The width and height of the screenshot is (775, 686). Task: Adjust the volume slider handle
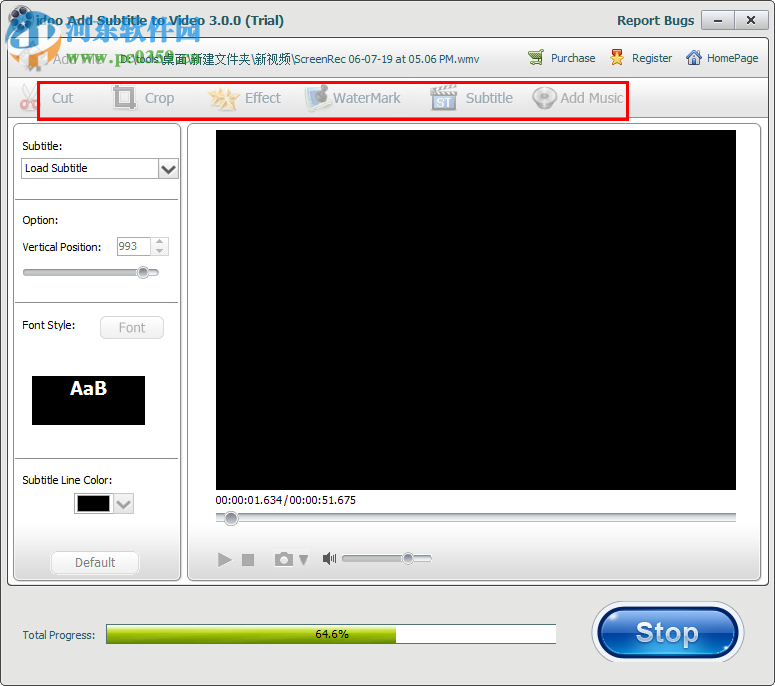408,558
